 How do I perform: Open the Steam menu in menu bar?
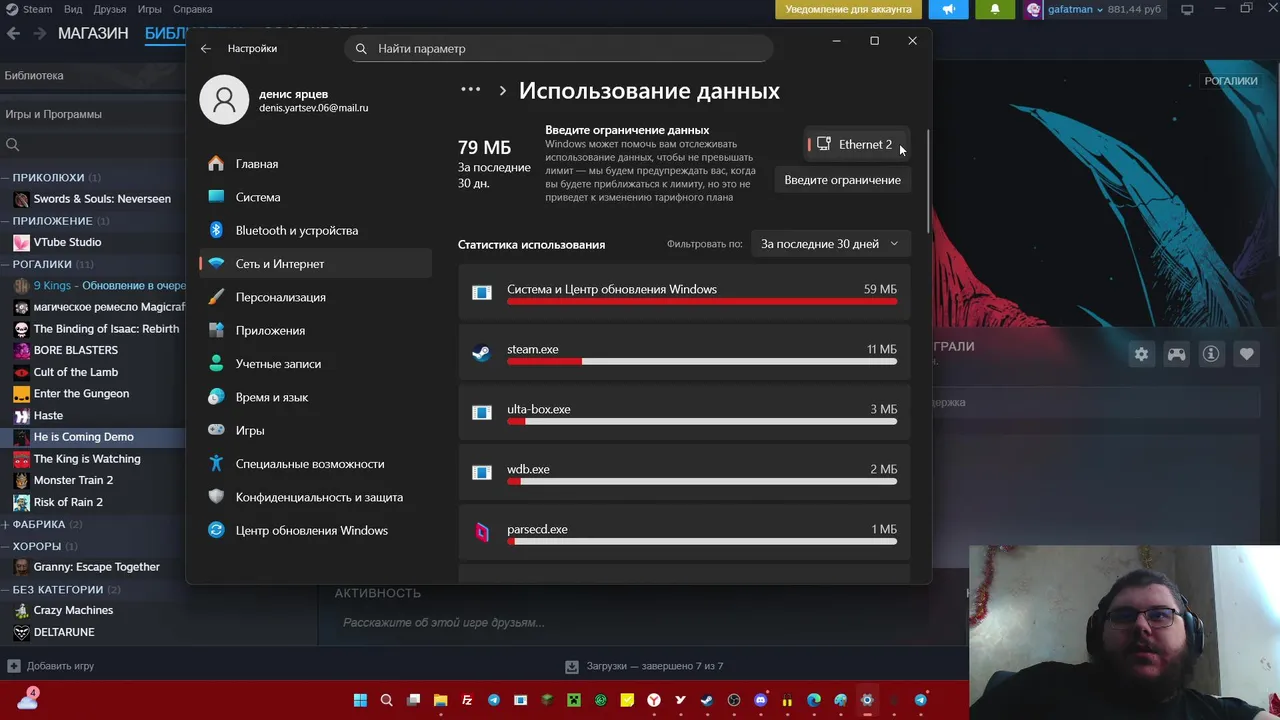[29, 9]
